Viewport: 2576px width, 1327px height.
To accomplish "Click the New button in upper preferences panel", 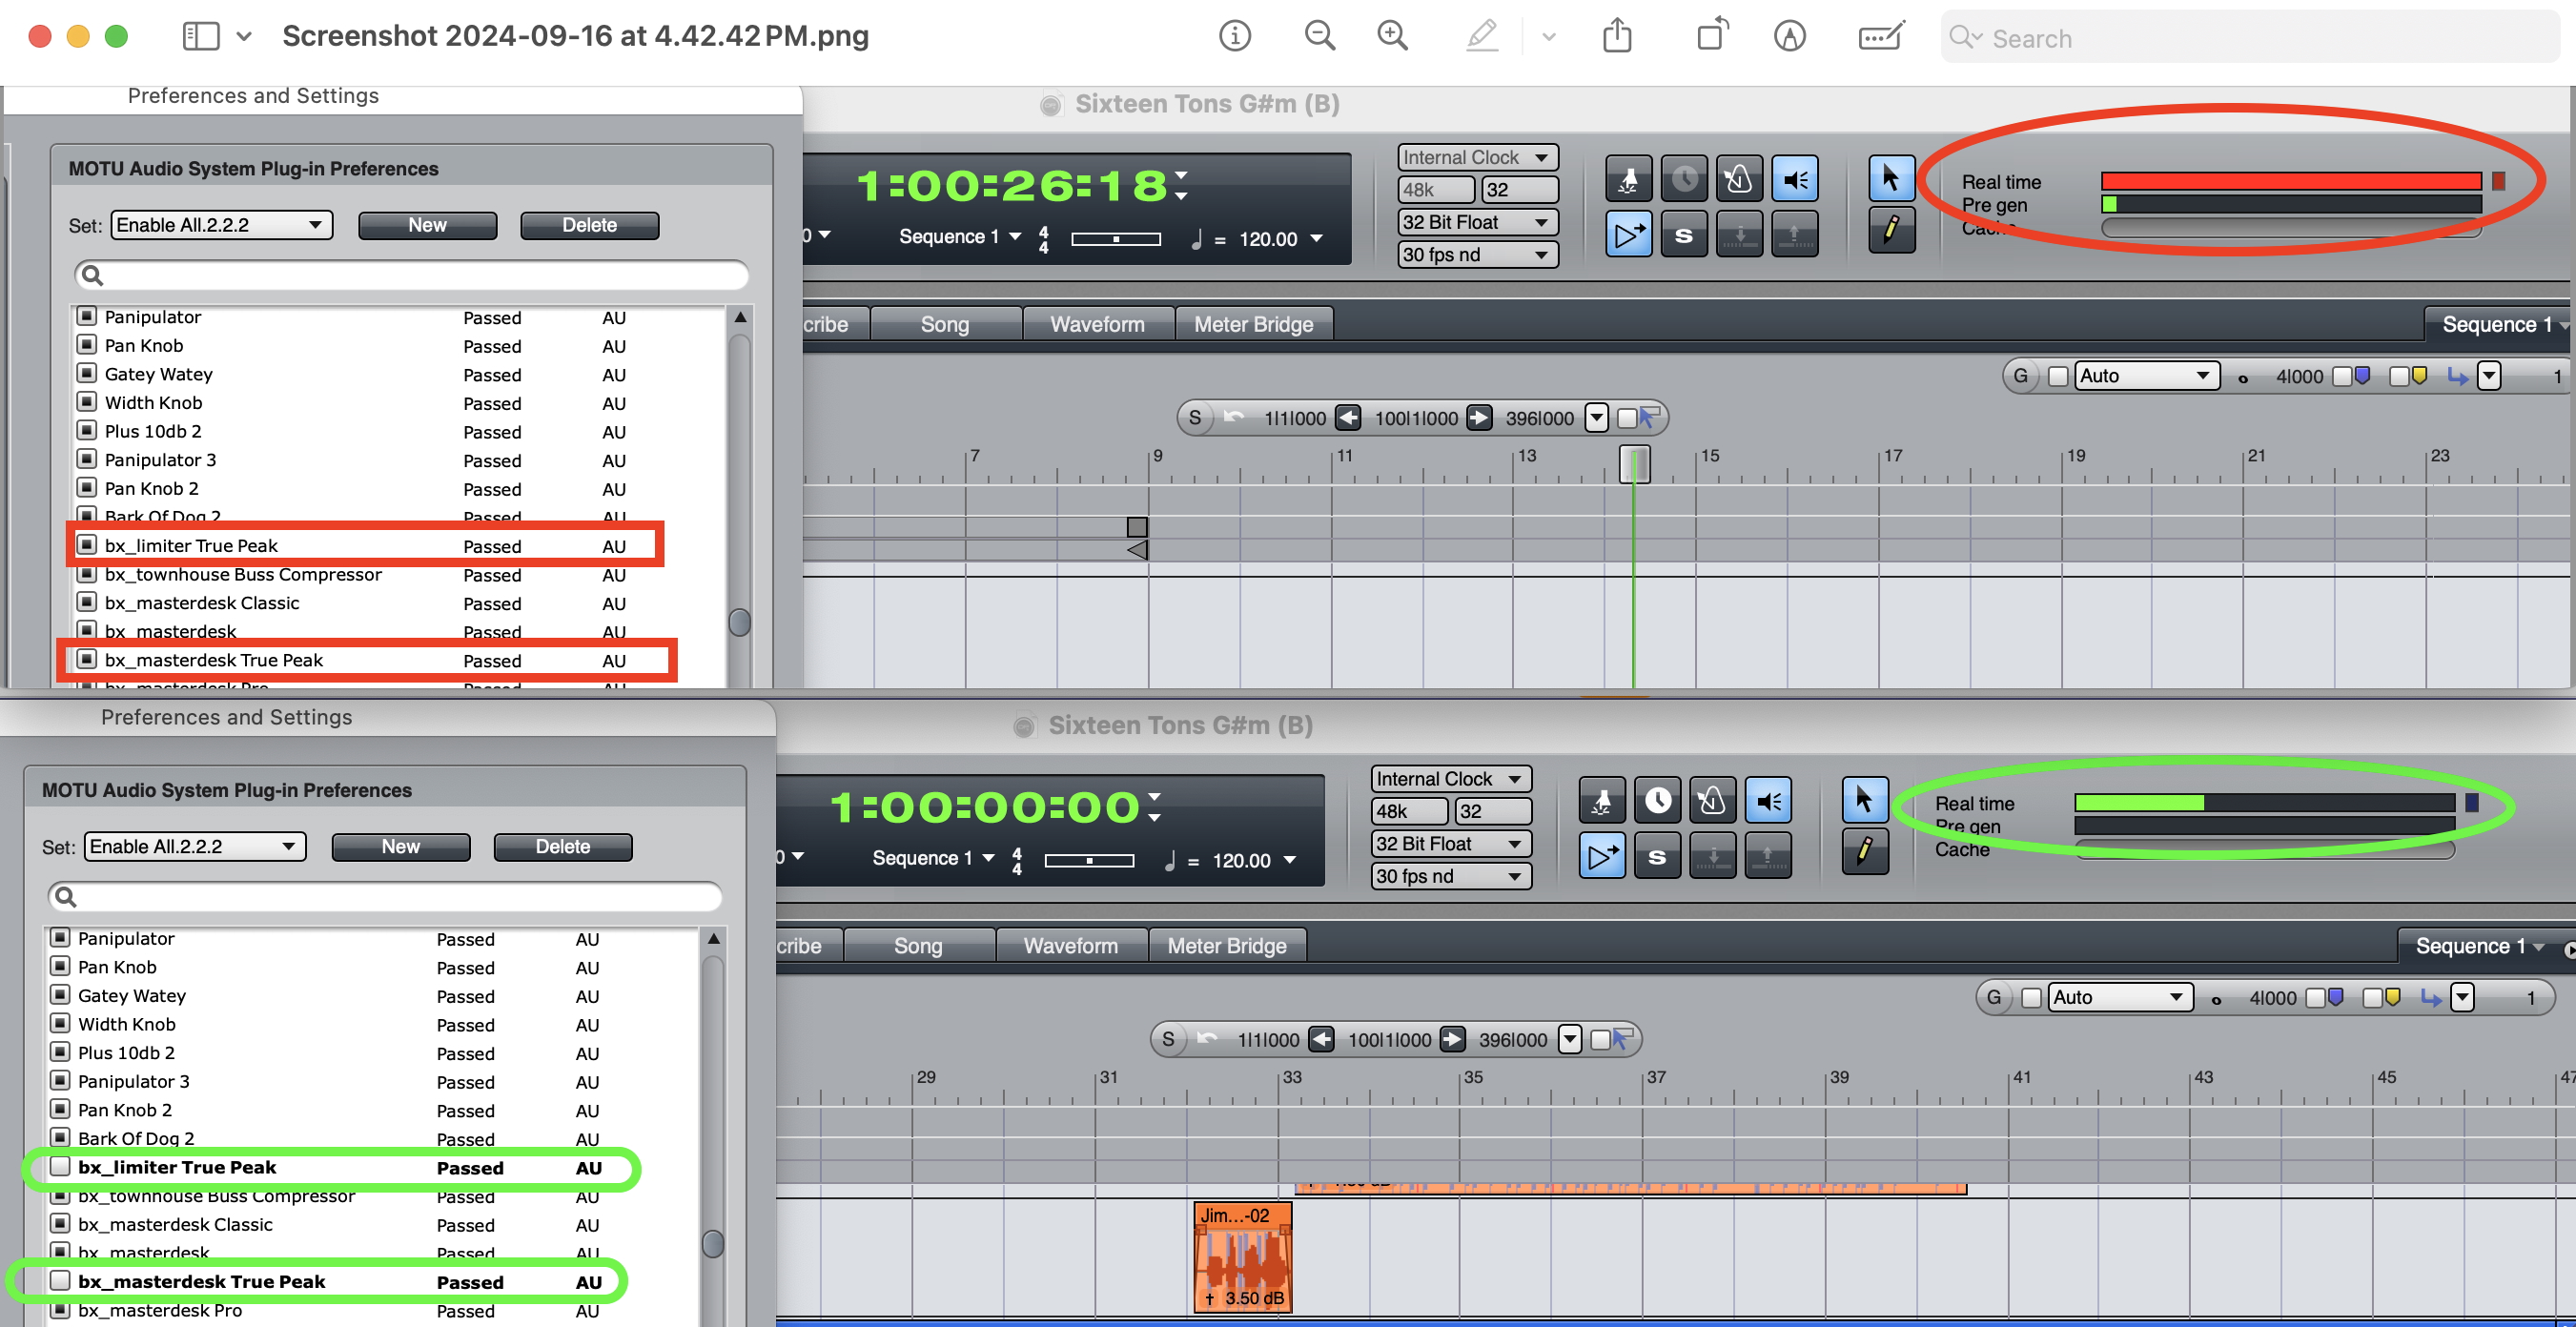I will (427, 225).
